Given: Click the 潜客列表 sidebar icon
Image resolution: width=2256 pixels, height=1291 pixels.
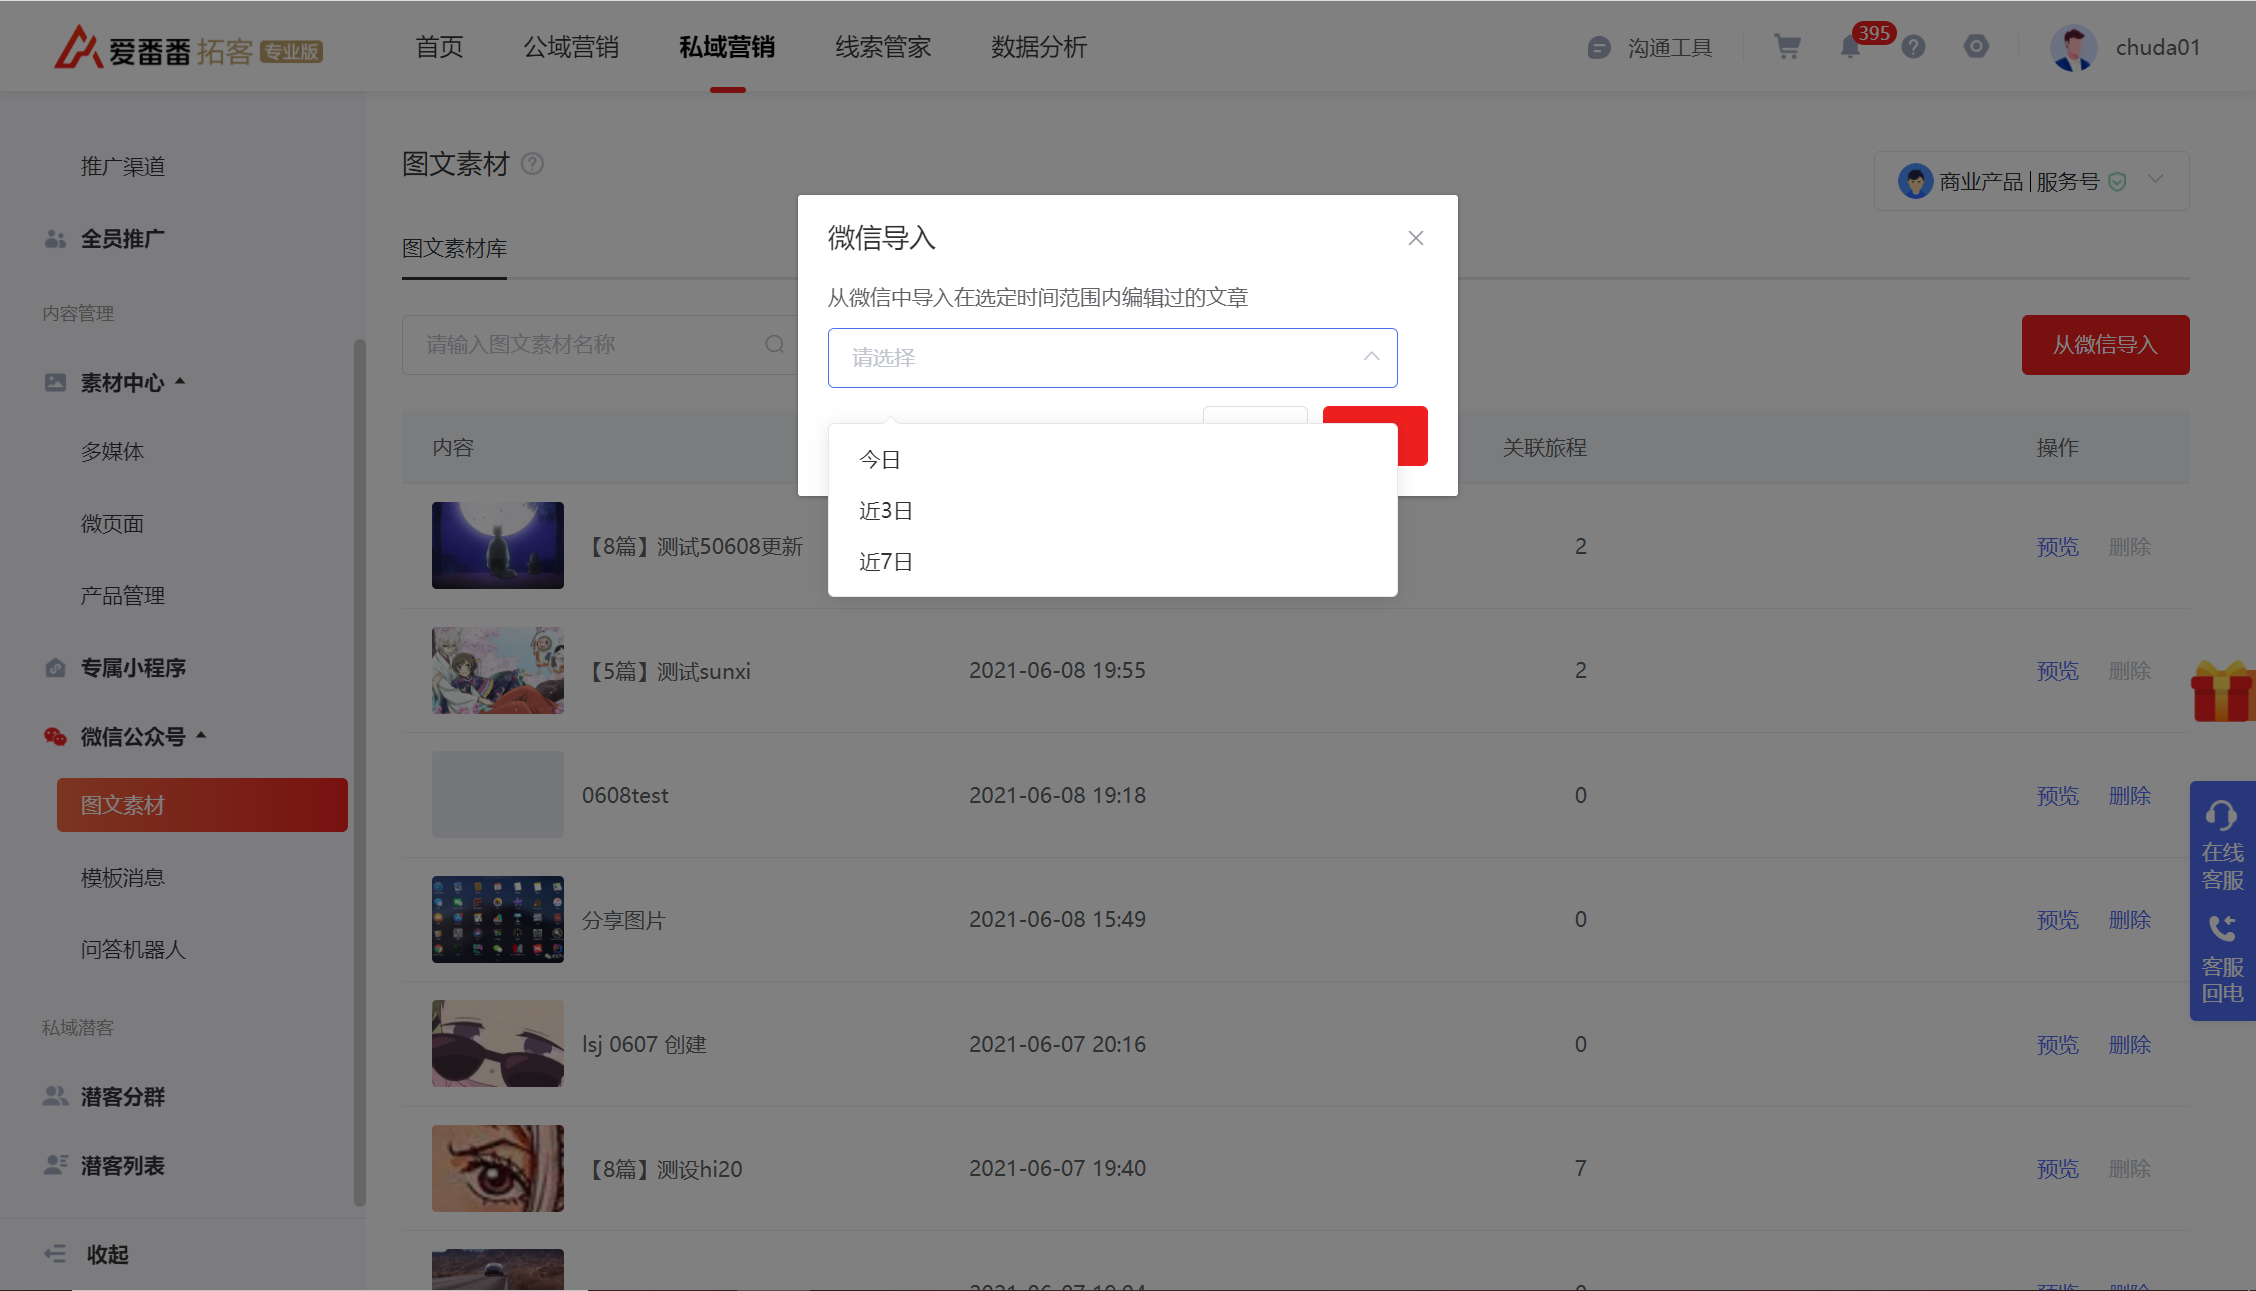Looking at the screenshot, I should [55, 1165].
